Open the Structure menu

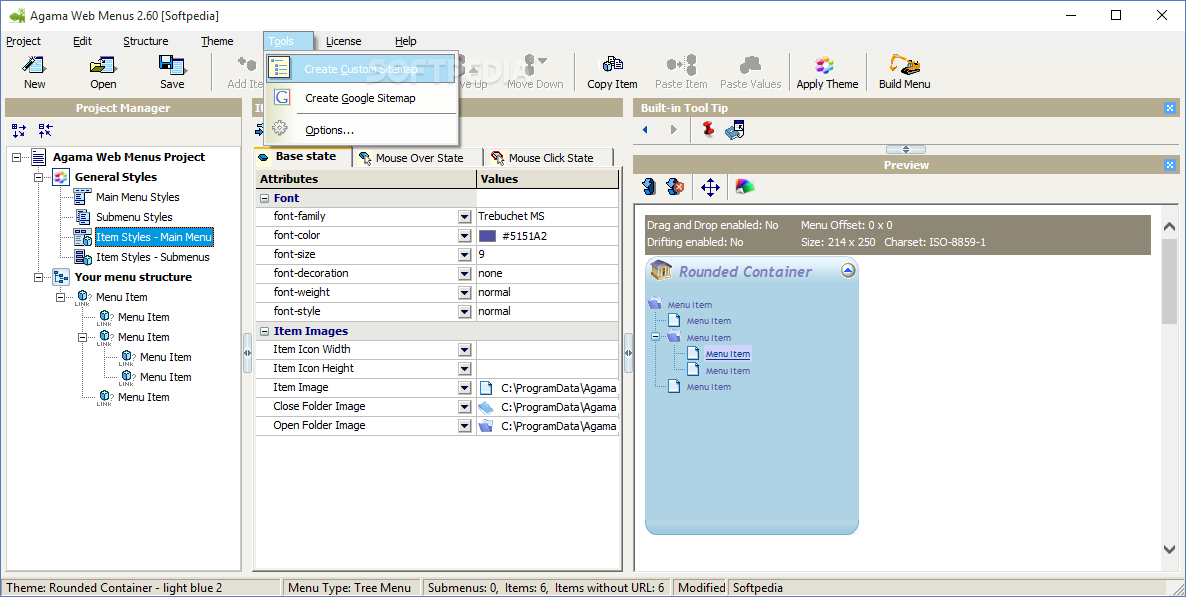pos(145,41)
